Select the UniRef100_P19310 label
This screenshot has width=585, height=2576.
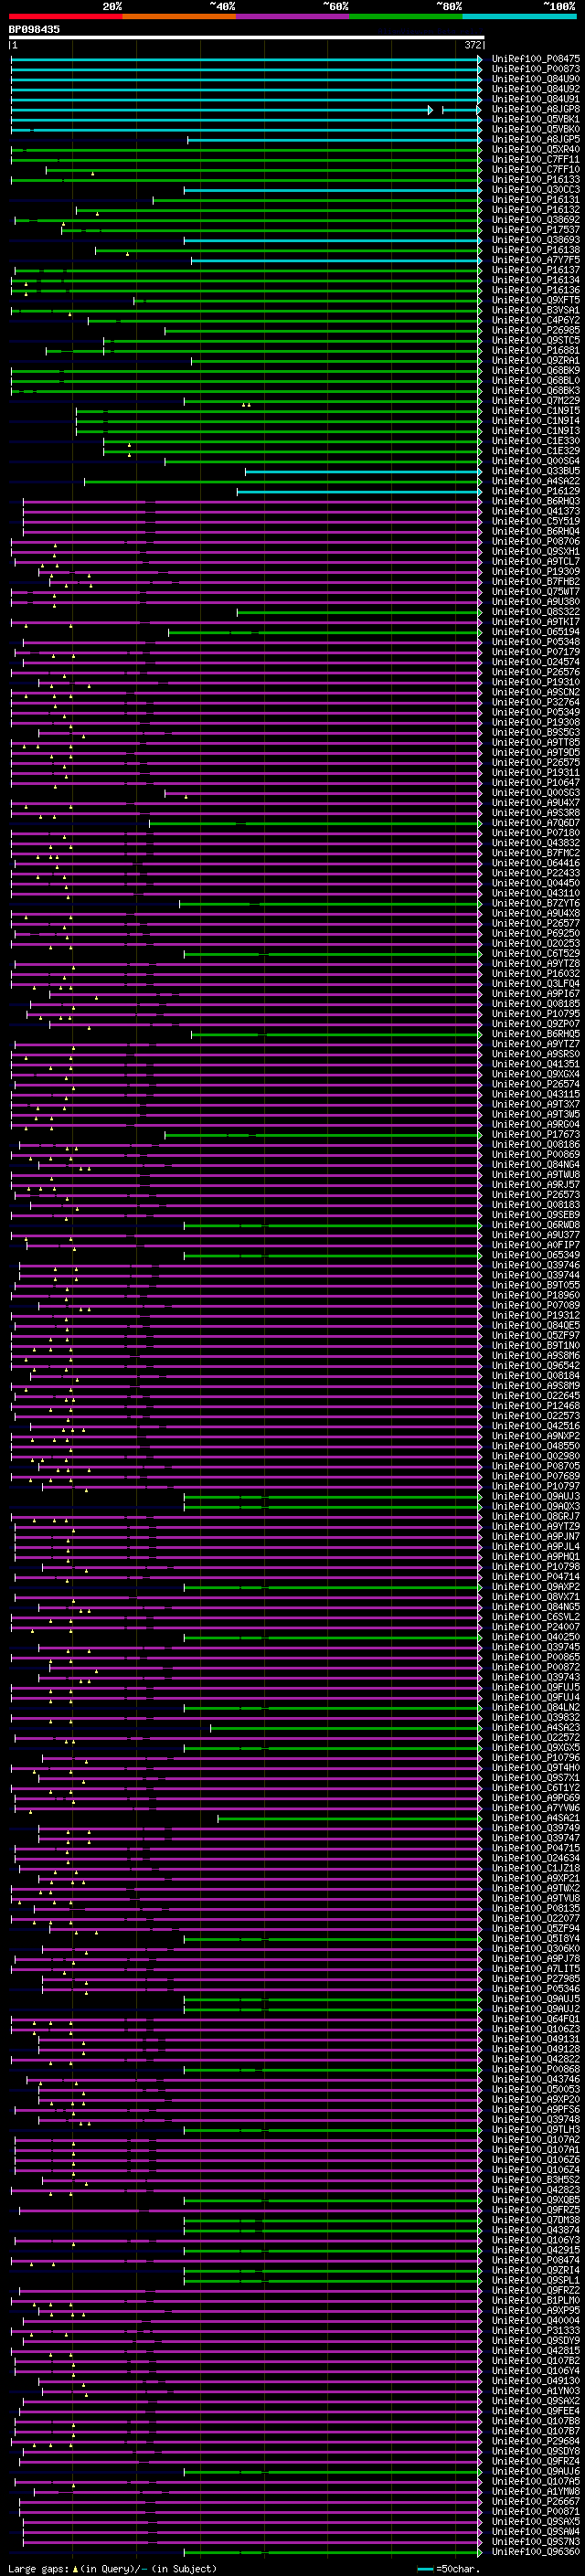coord(535,682)
